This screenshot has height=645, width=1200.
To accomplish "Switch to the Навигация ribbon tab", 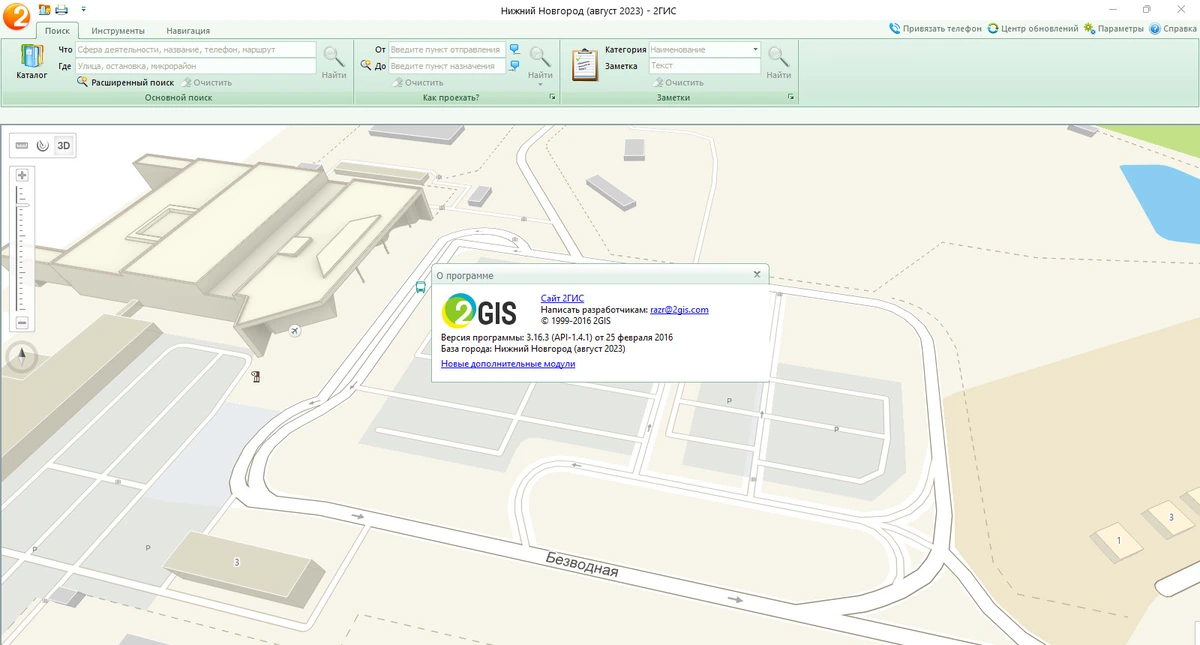I will tap(188, 31).
